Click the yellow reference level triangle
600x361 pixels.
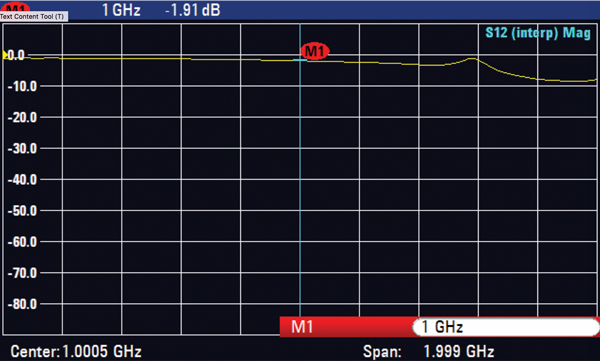coord(5,55)
